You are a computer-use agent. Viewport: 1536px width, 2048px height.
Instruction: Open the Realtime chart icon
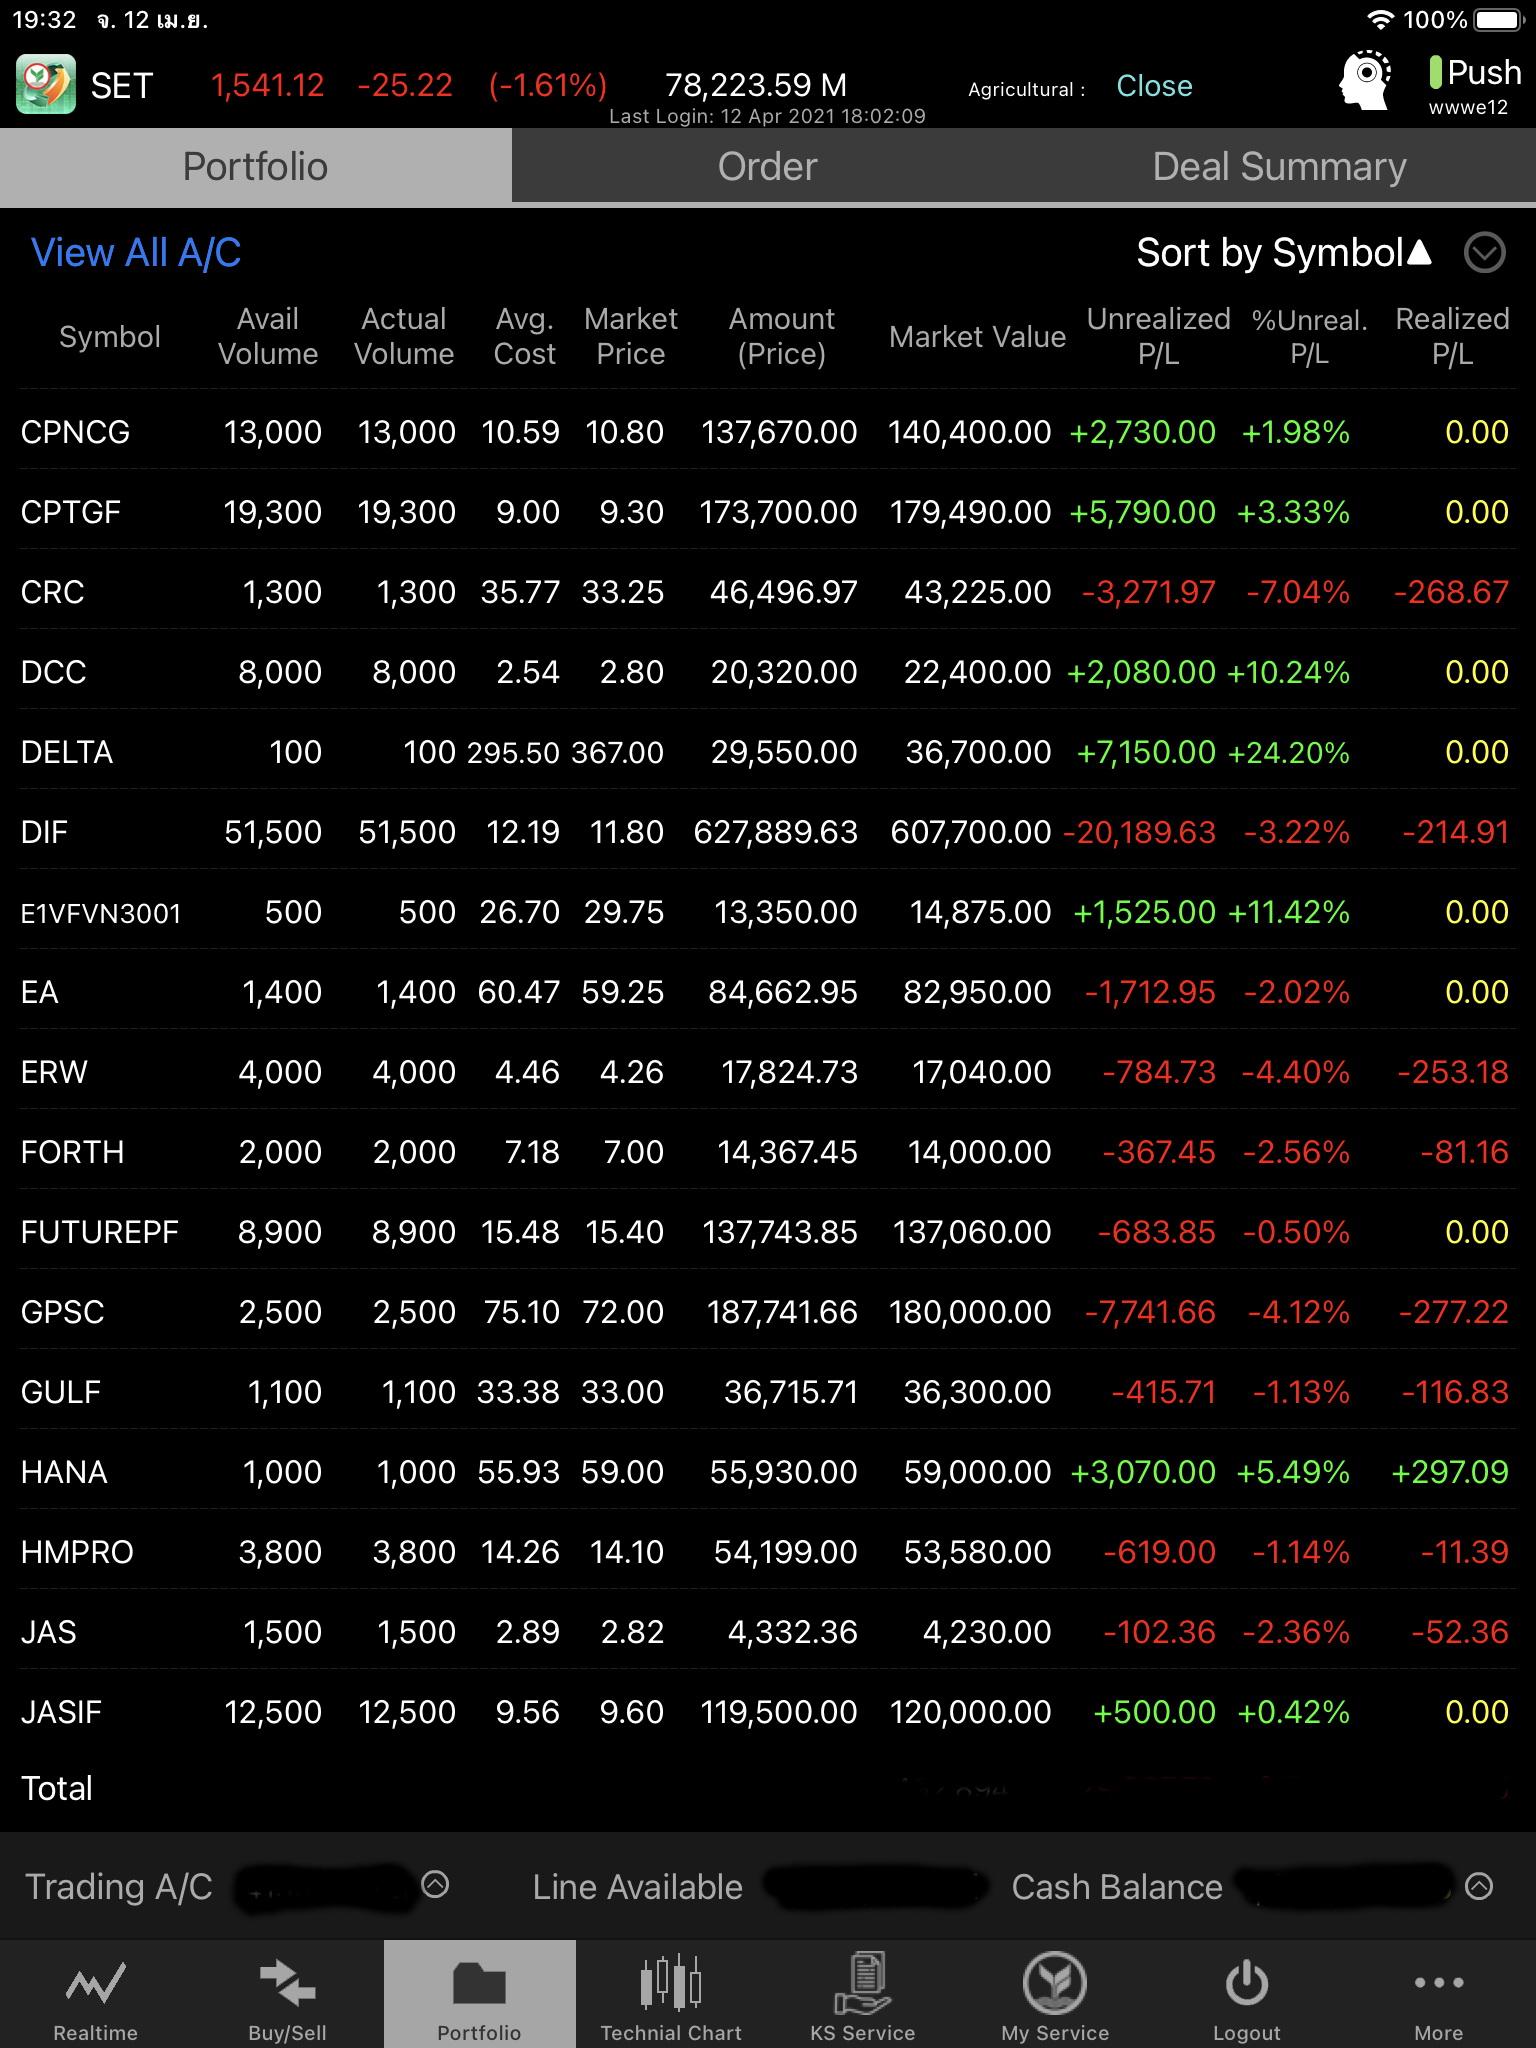95,1982
